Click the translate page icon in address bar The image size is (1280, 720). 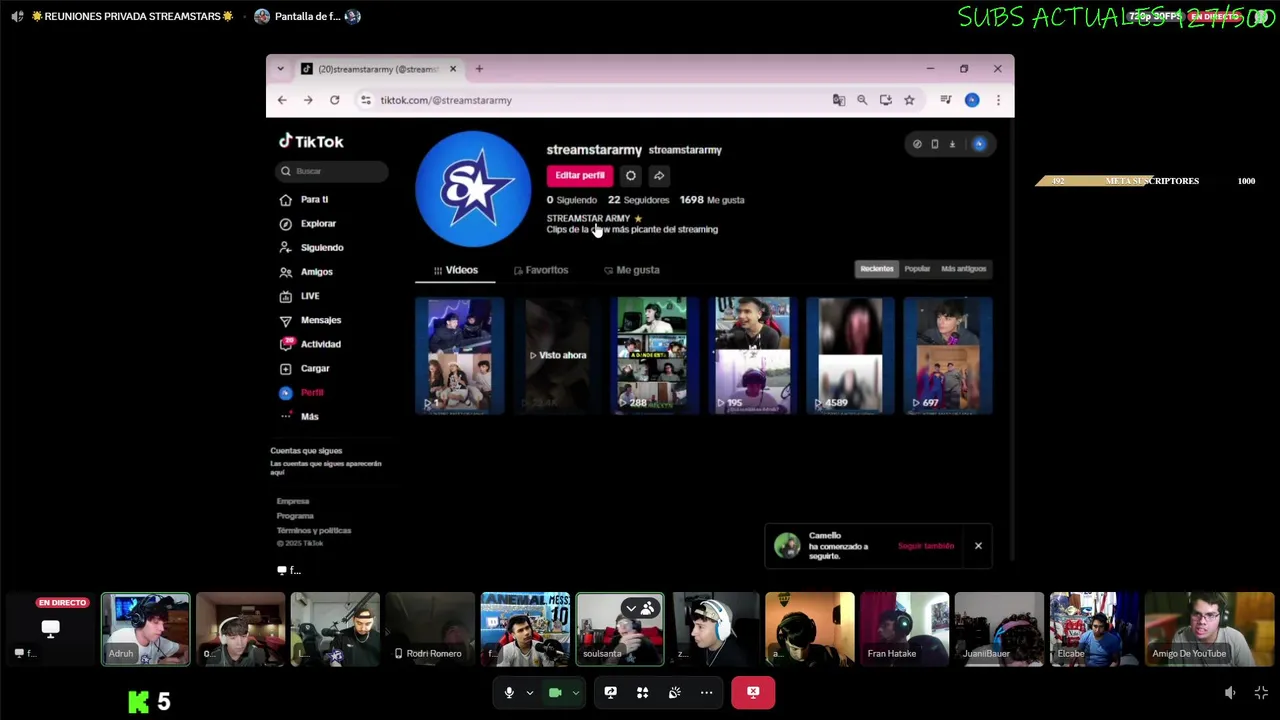click(839, 100)
